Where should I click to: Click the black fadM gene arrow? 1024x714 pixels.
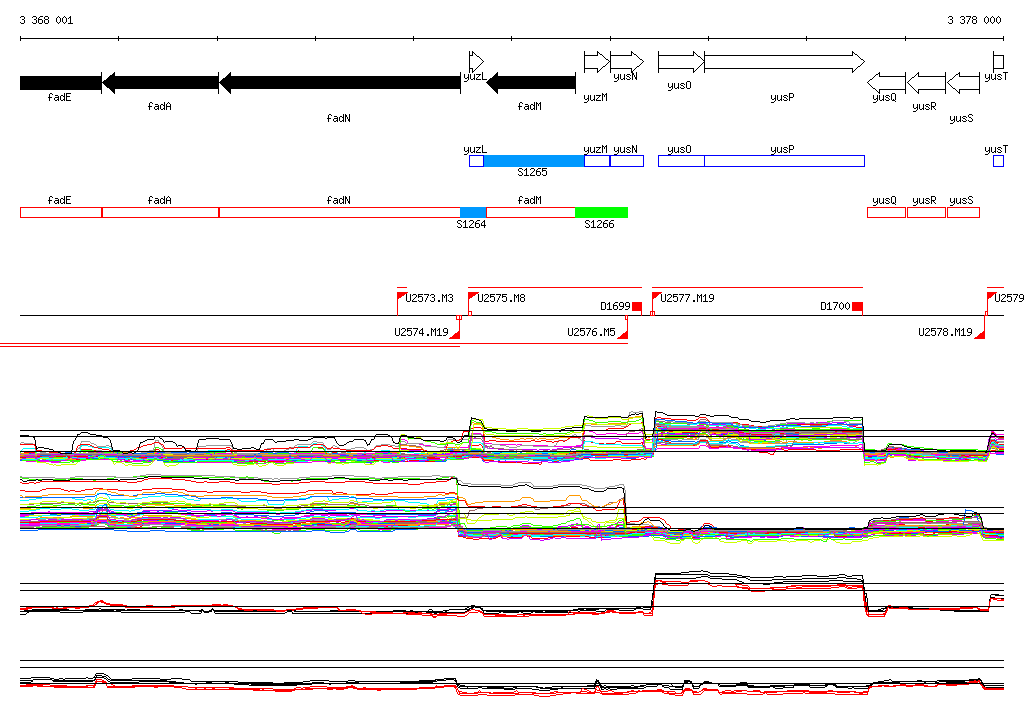[531, 83]
